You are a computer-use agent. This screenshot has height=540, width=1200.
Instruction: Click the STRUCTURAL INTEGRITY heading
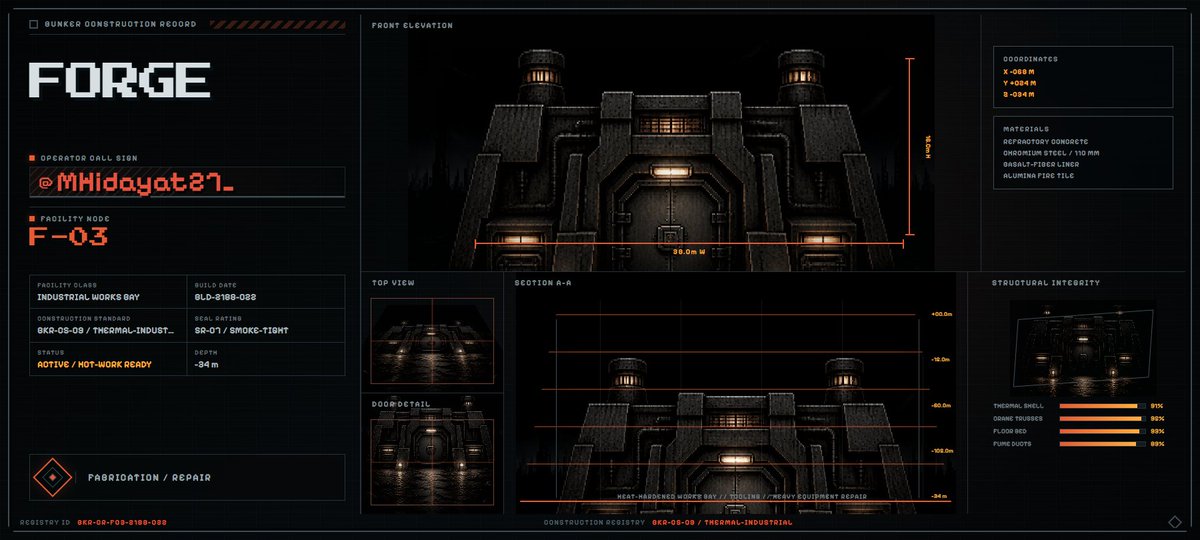pos(1046,283)
